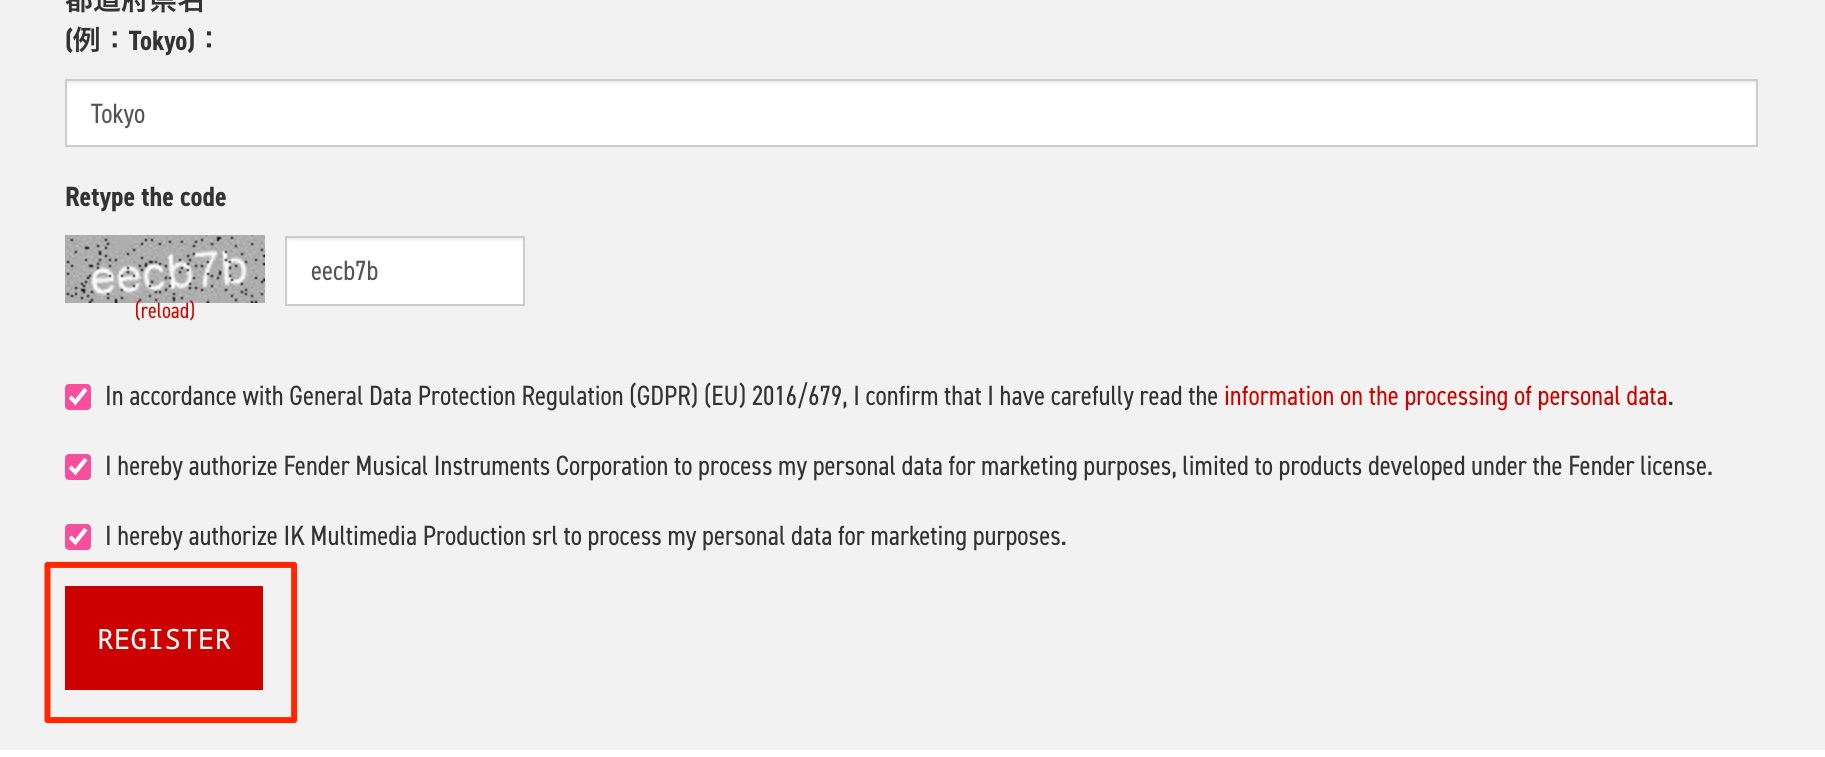
Task: Click the Retype the code label
Action: pyautogui.click(x=146, y=197)
